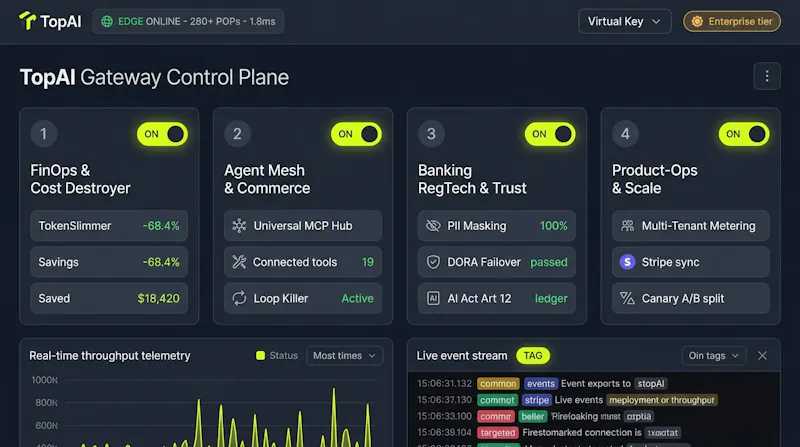
Task: Click the Real-time throughput telemetry heading
Action: tap(110, 356)
